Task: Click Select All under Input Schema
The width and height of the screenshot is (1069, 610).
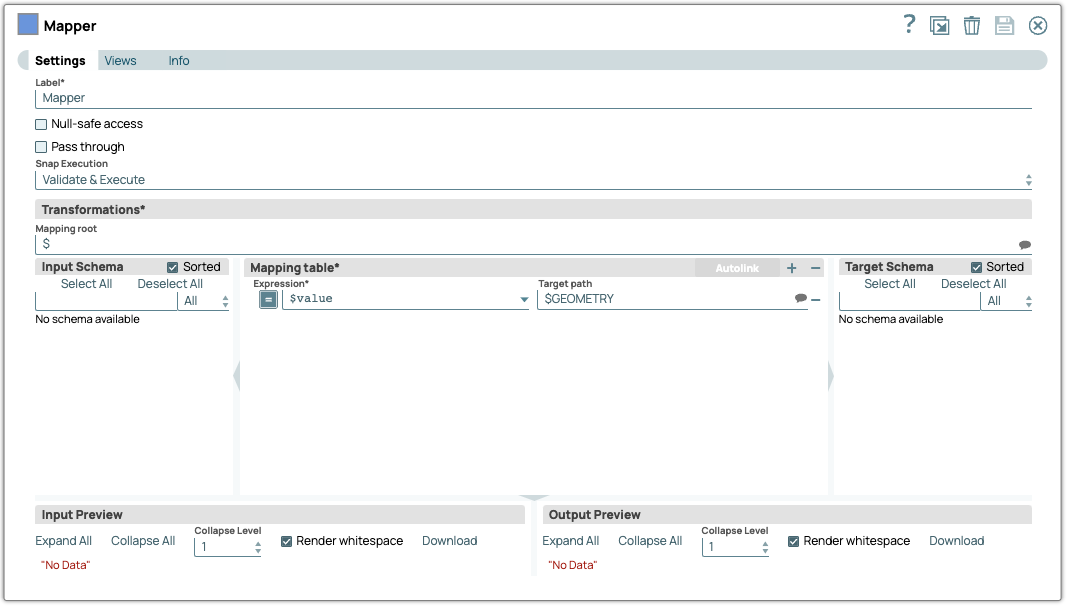Action: pyautogui.click(x=86, y=283)
